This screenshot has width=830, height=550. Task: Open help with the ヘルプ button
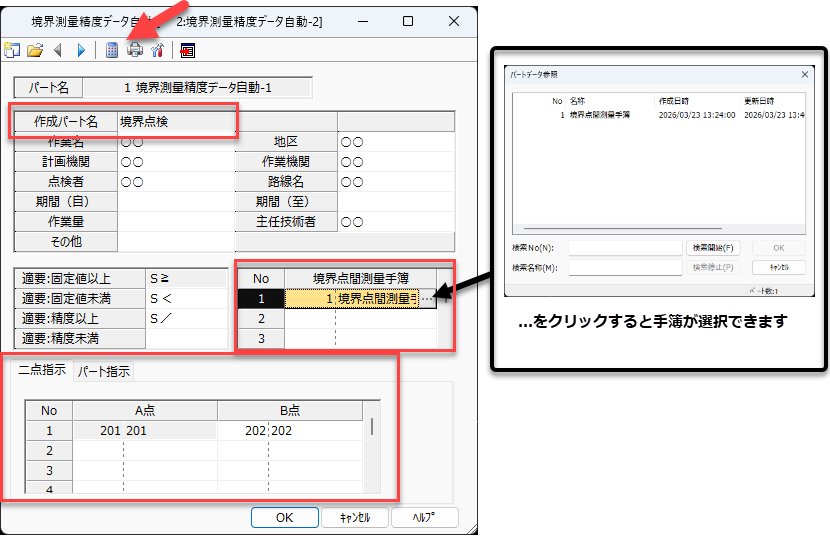pos(424,518)
